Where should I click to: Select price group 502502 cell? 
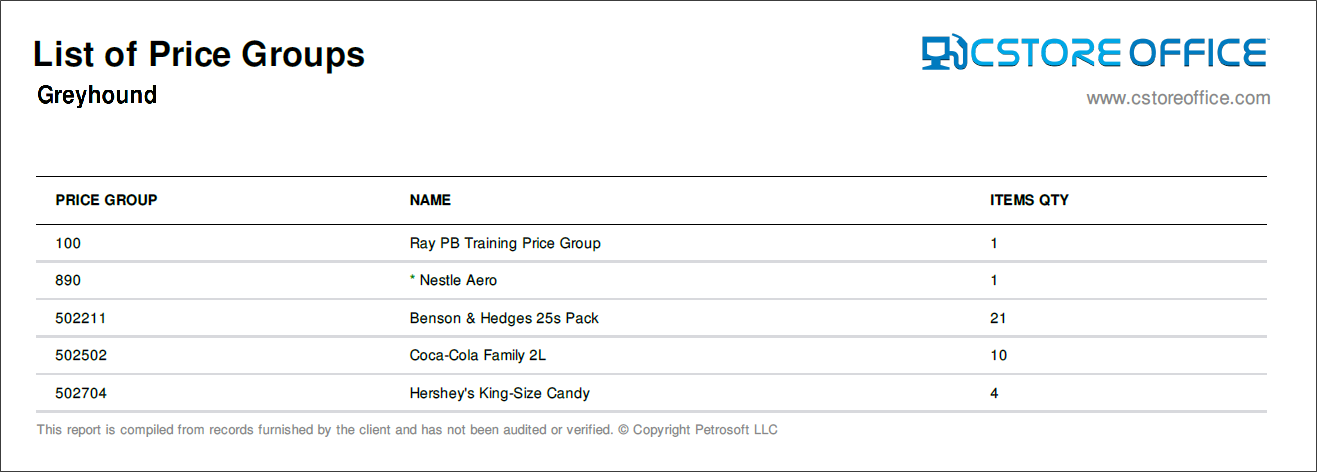(x=81, y=355)
